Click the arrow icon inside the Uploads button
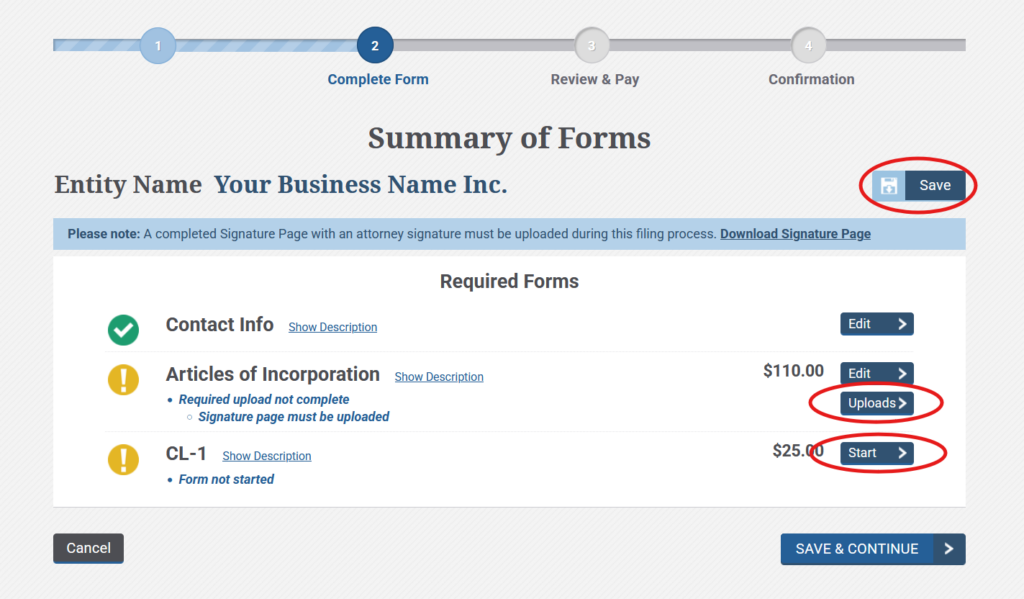1024x599 pixels. tap(903, 403)
